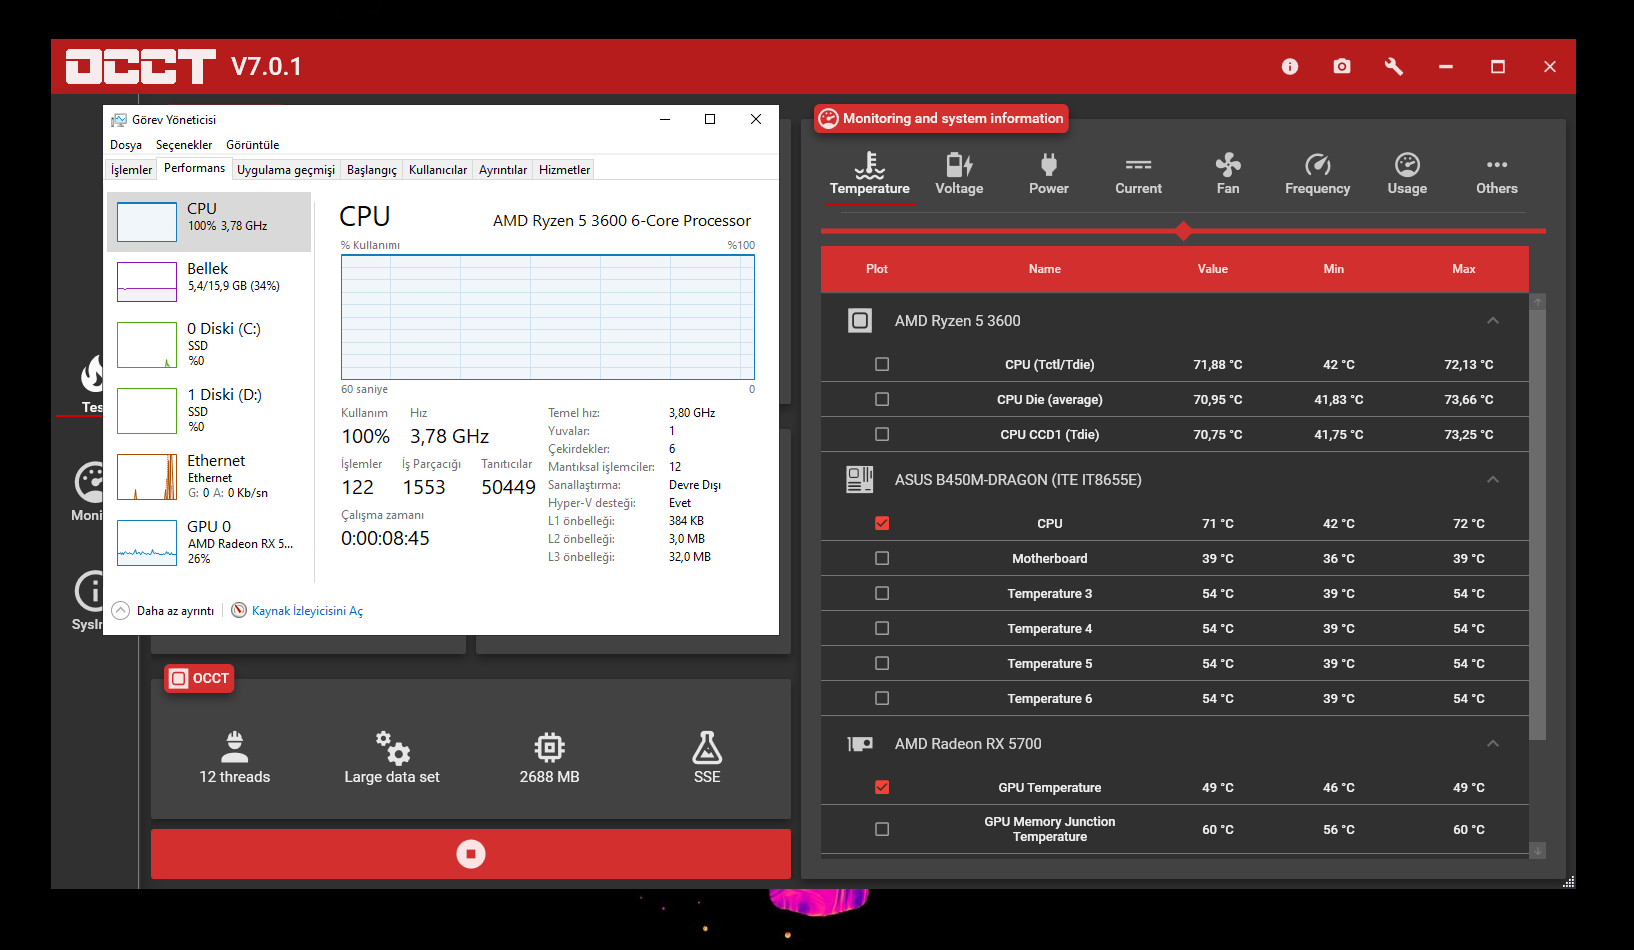The width and height of the screenshot is (1634, 950).
Task: Uncheck the plot box for motherboard CPU sensor
Action: 882,523
